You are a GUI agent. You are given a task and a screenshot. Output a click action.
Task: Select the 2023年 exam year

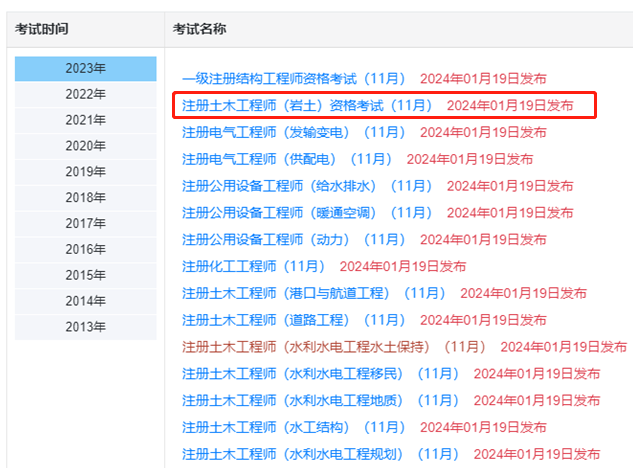click(85, 68)
